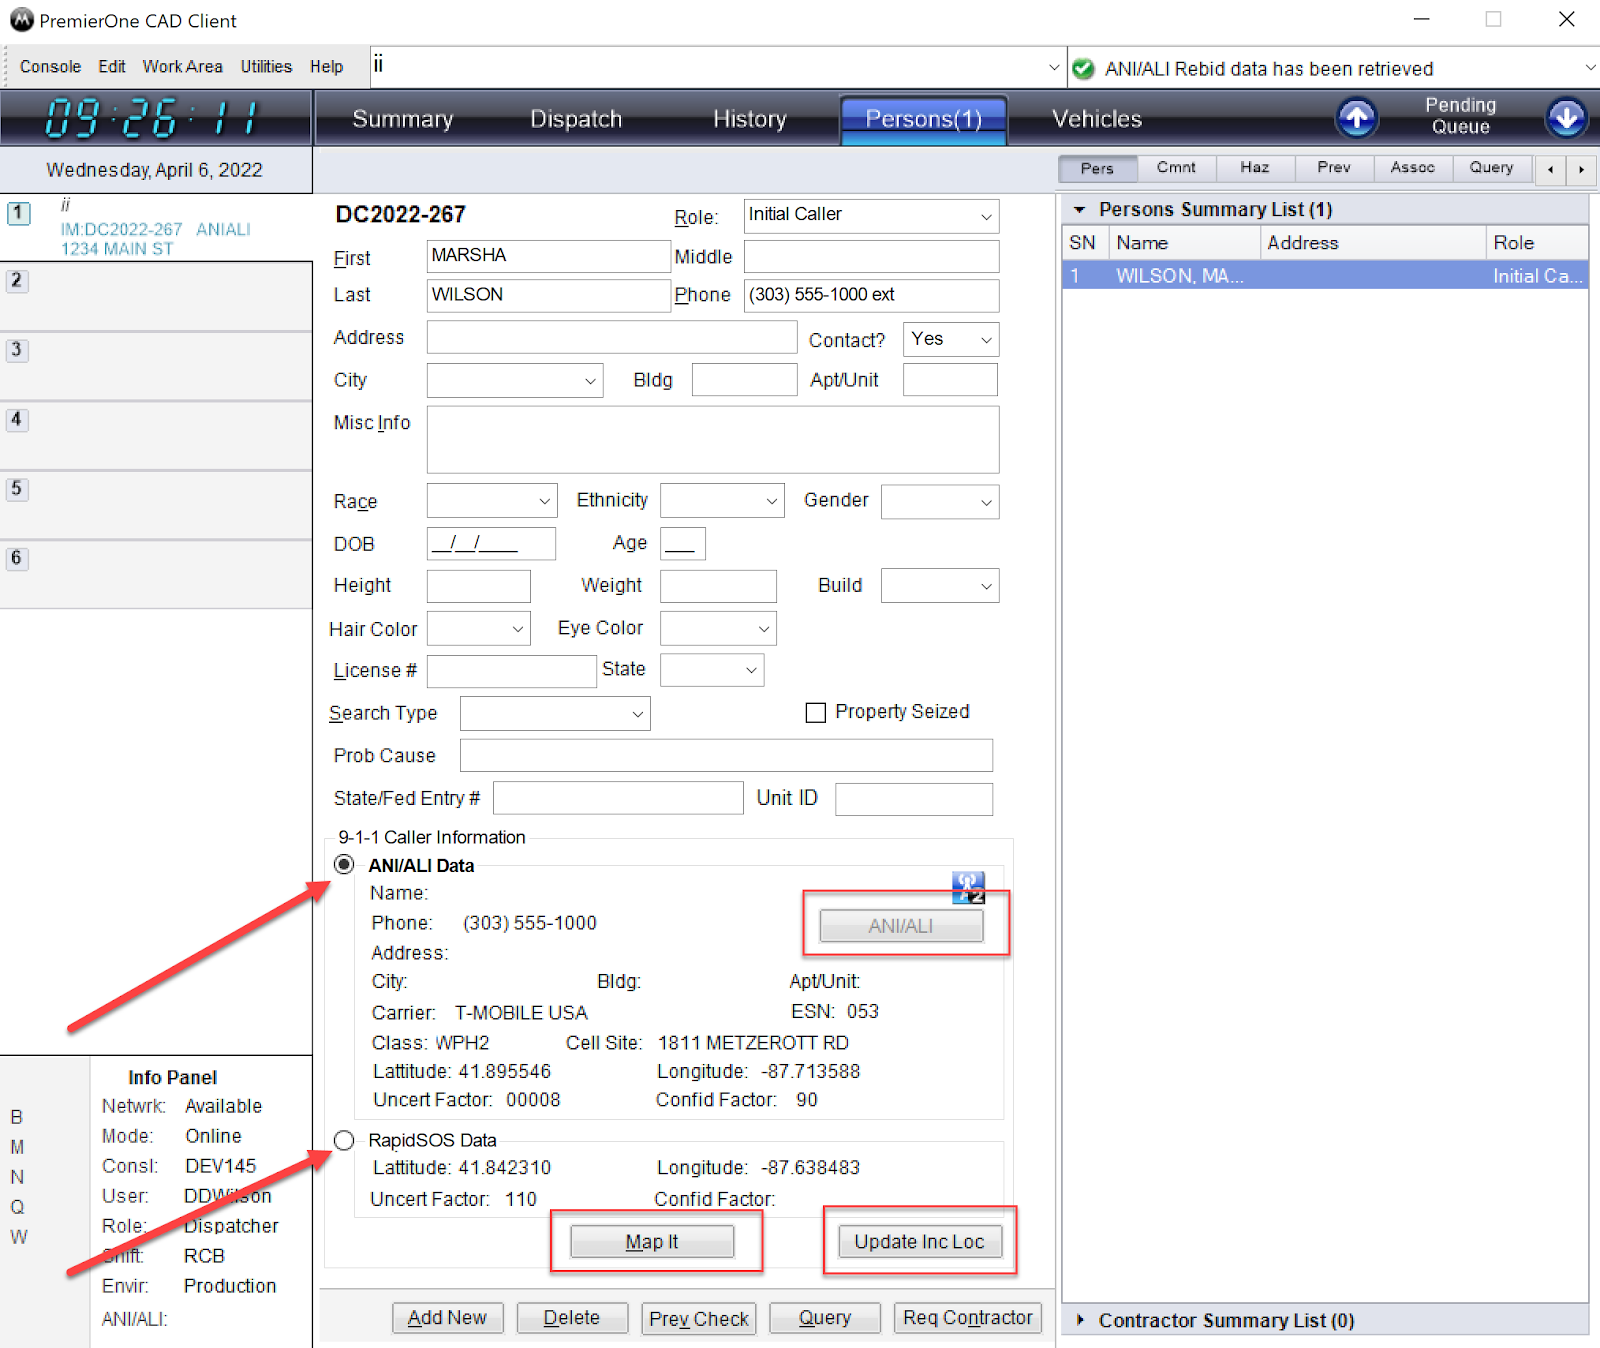Select work area slot number 1 icon
The width and height of the screenshot is (1600, 1348).
click(19, 213)
